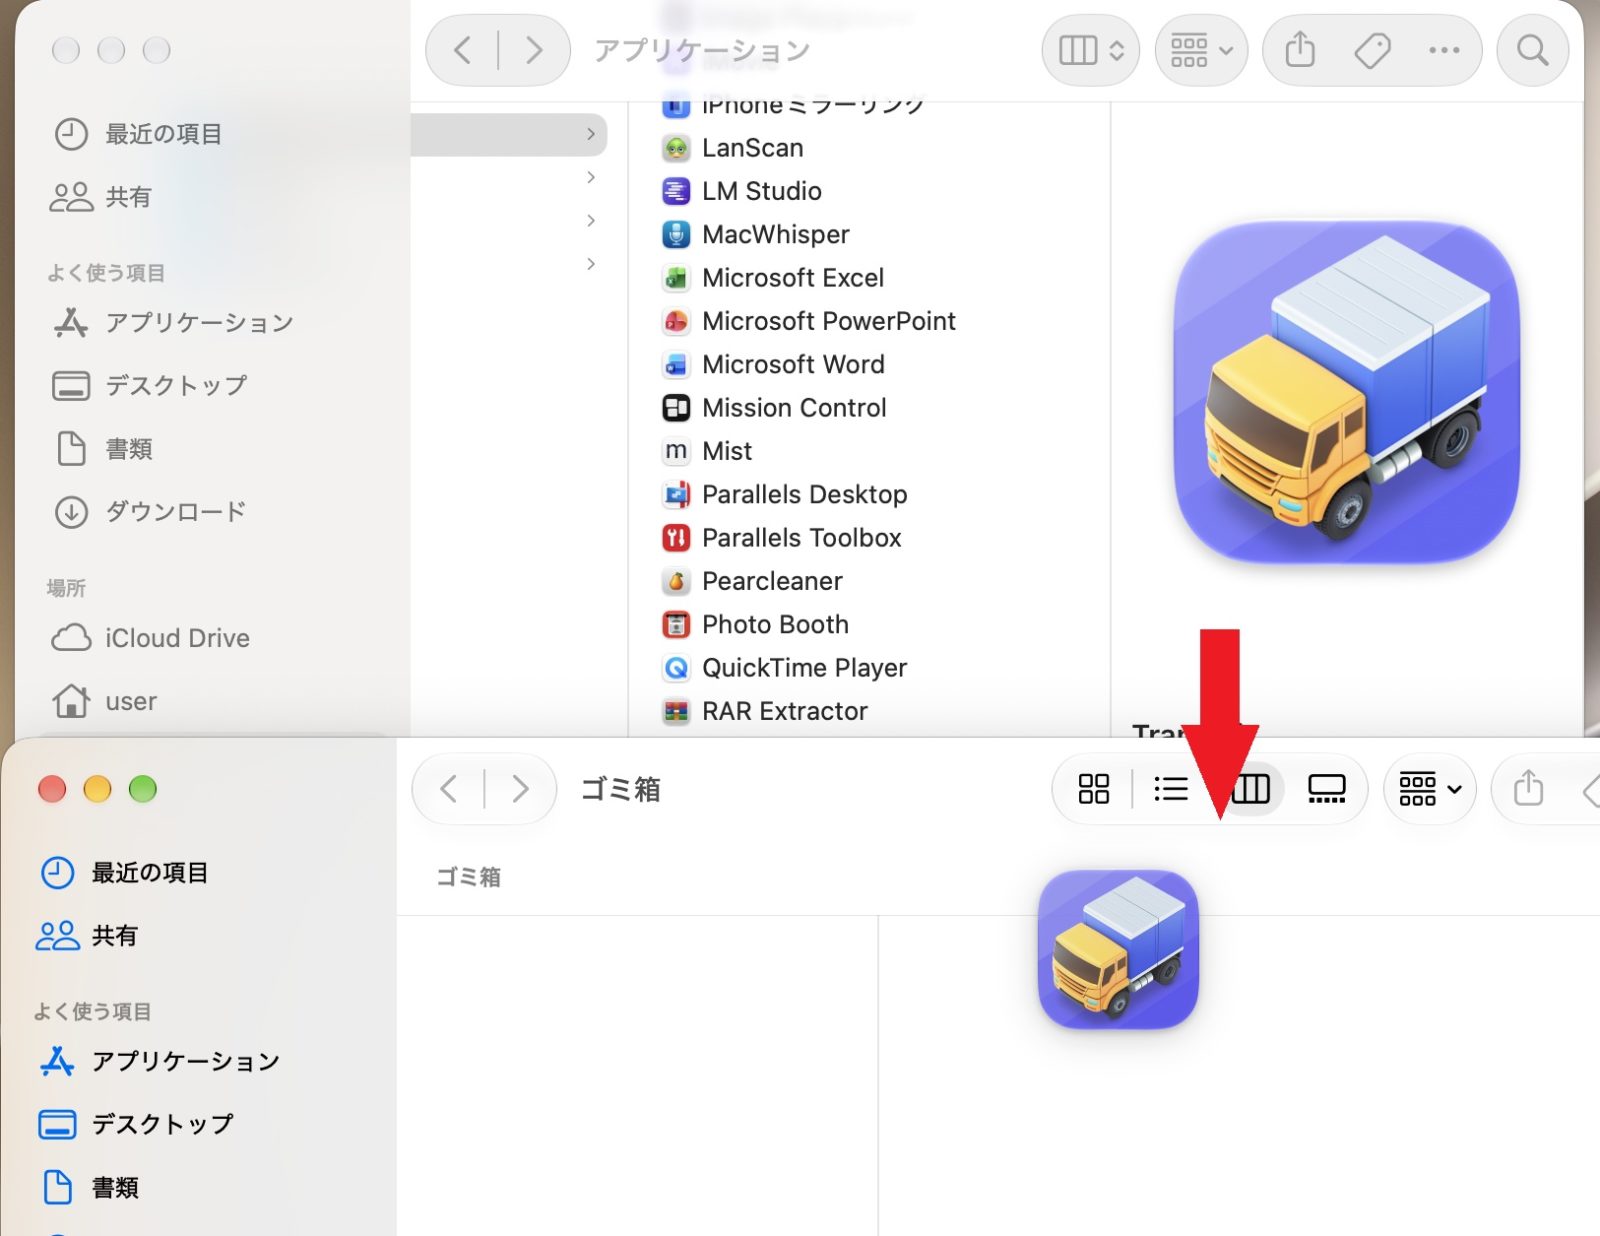Open デスクトップ in Trash window sidebar
The width and height of the screenshot is (1600, 1236).
coord(136,1124)
